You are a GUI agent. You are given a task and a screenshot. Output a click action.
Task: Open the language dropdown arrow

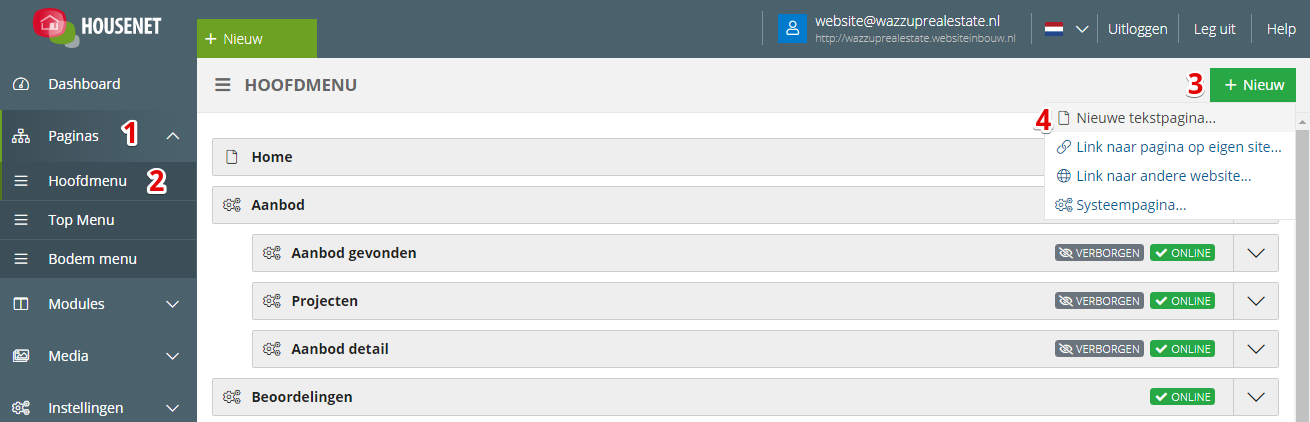coord(1081,30)
